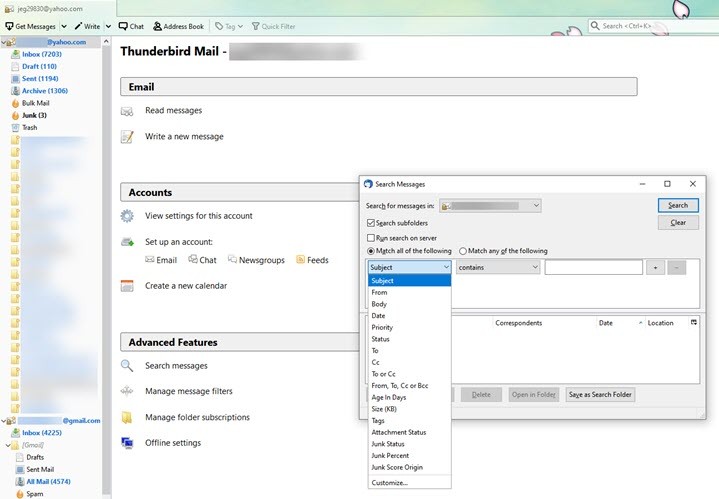Image resolution: width=719 pixels, height=499 pixels.
Task: Select the Sent Mail folder
Action: (40, 469)
